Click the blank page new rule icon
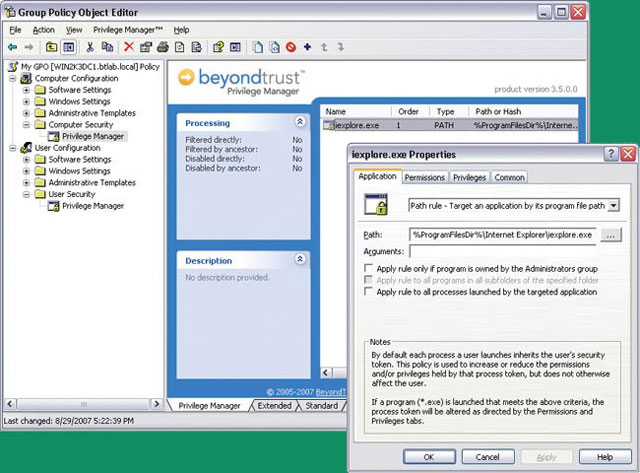Image resolution: width=640 pixels, height=473 pixels. (258, 47)
